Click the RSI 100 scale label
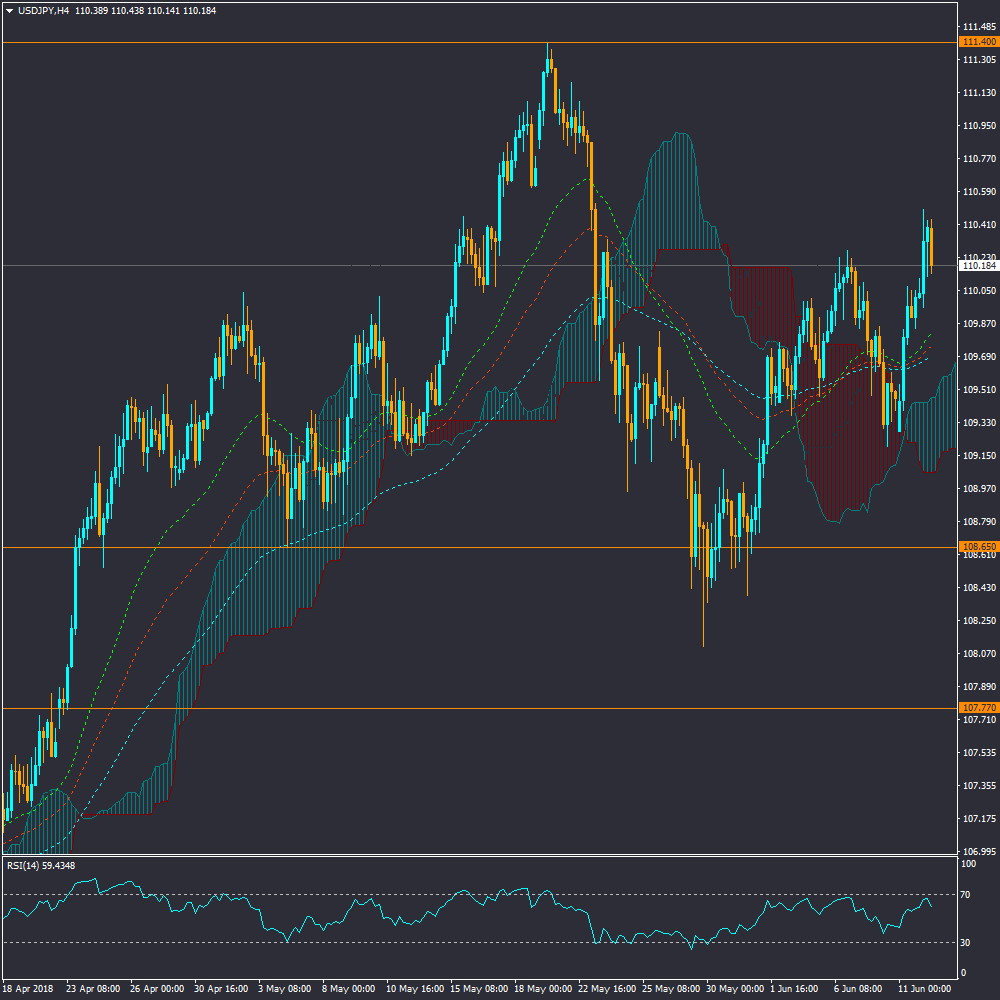The width and height of the screenshot is (1000, 1000). pos(969,863)
